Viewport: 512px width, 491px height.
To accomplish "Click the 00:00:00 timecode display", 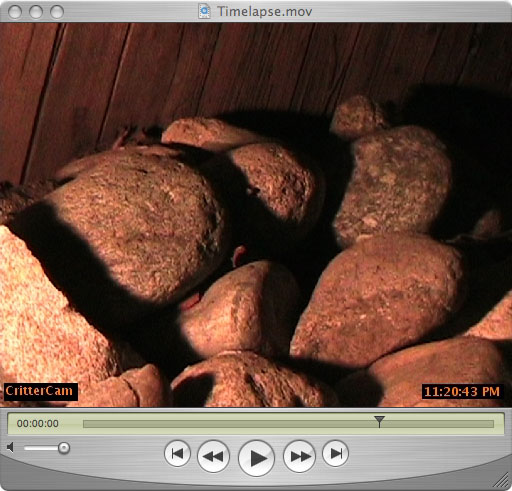I will 38,424.
